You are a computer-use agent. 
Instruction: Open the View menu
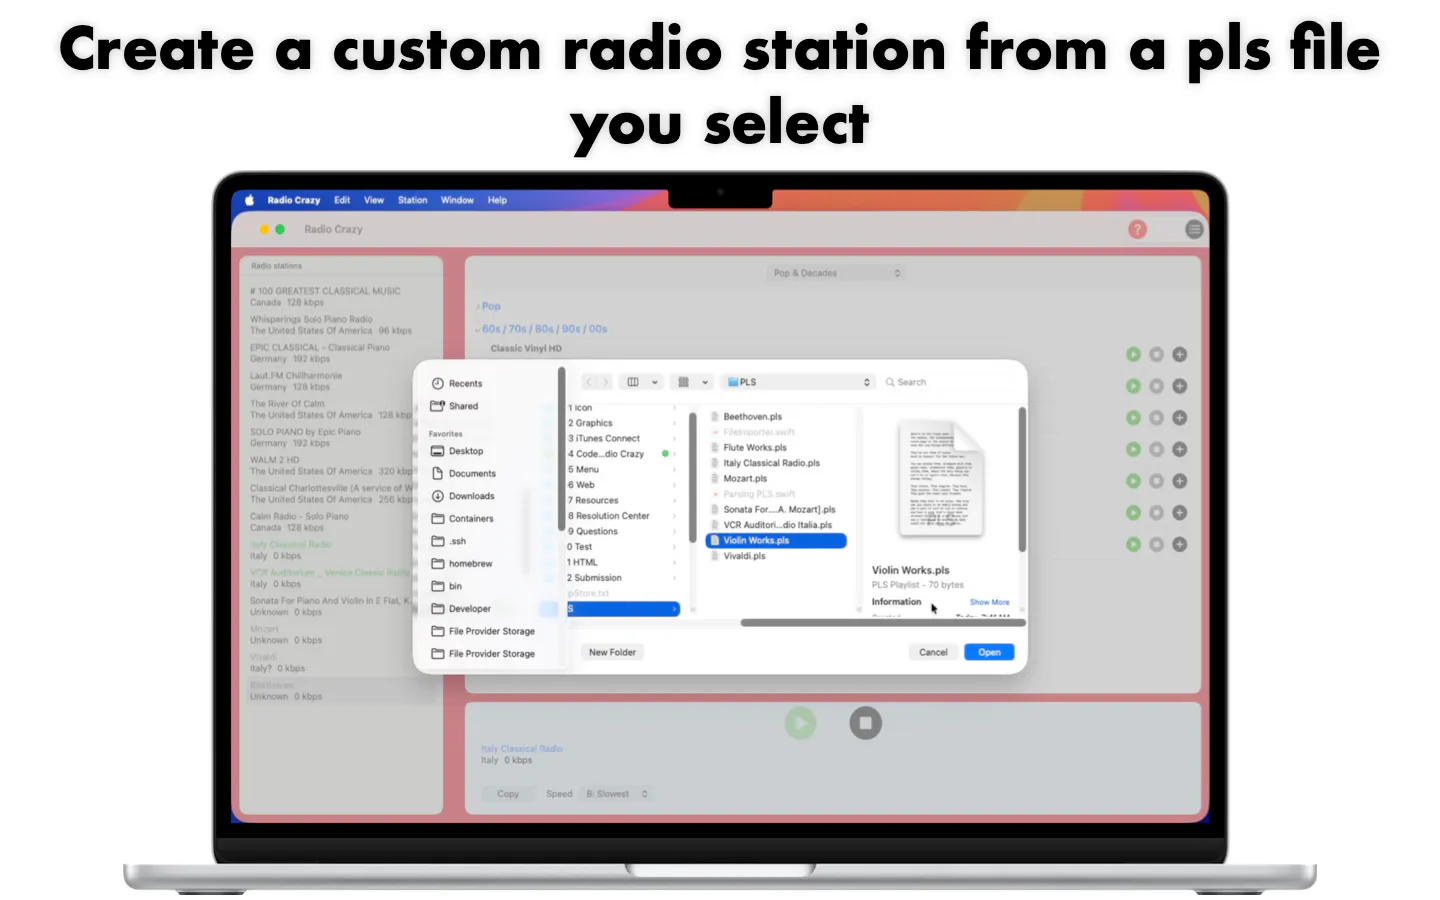(374, 200)
